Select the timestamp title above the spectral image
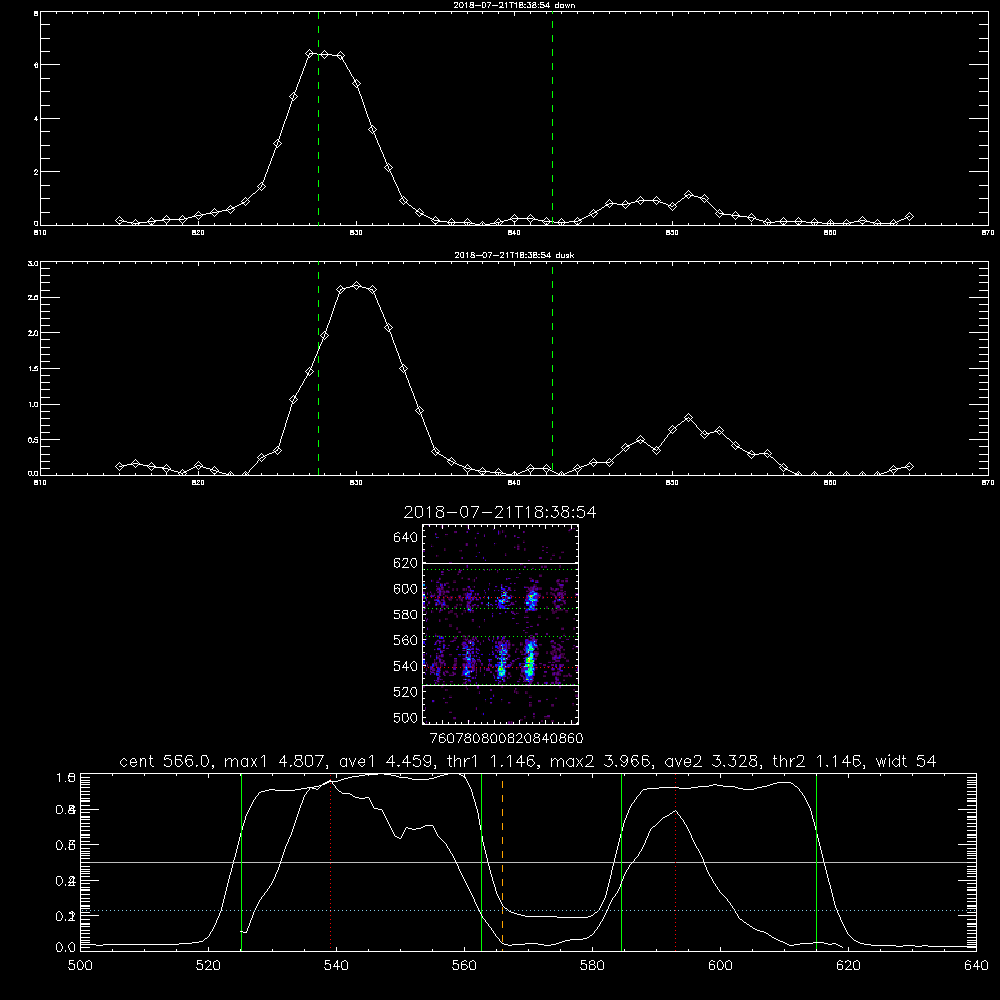 click(x=500, y=512)
